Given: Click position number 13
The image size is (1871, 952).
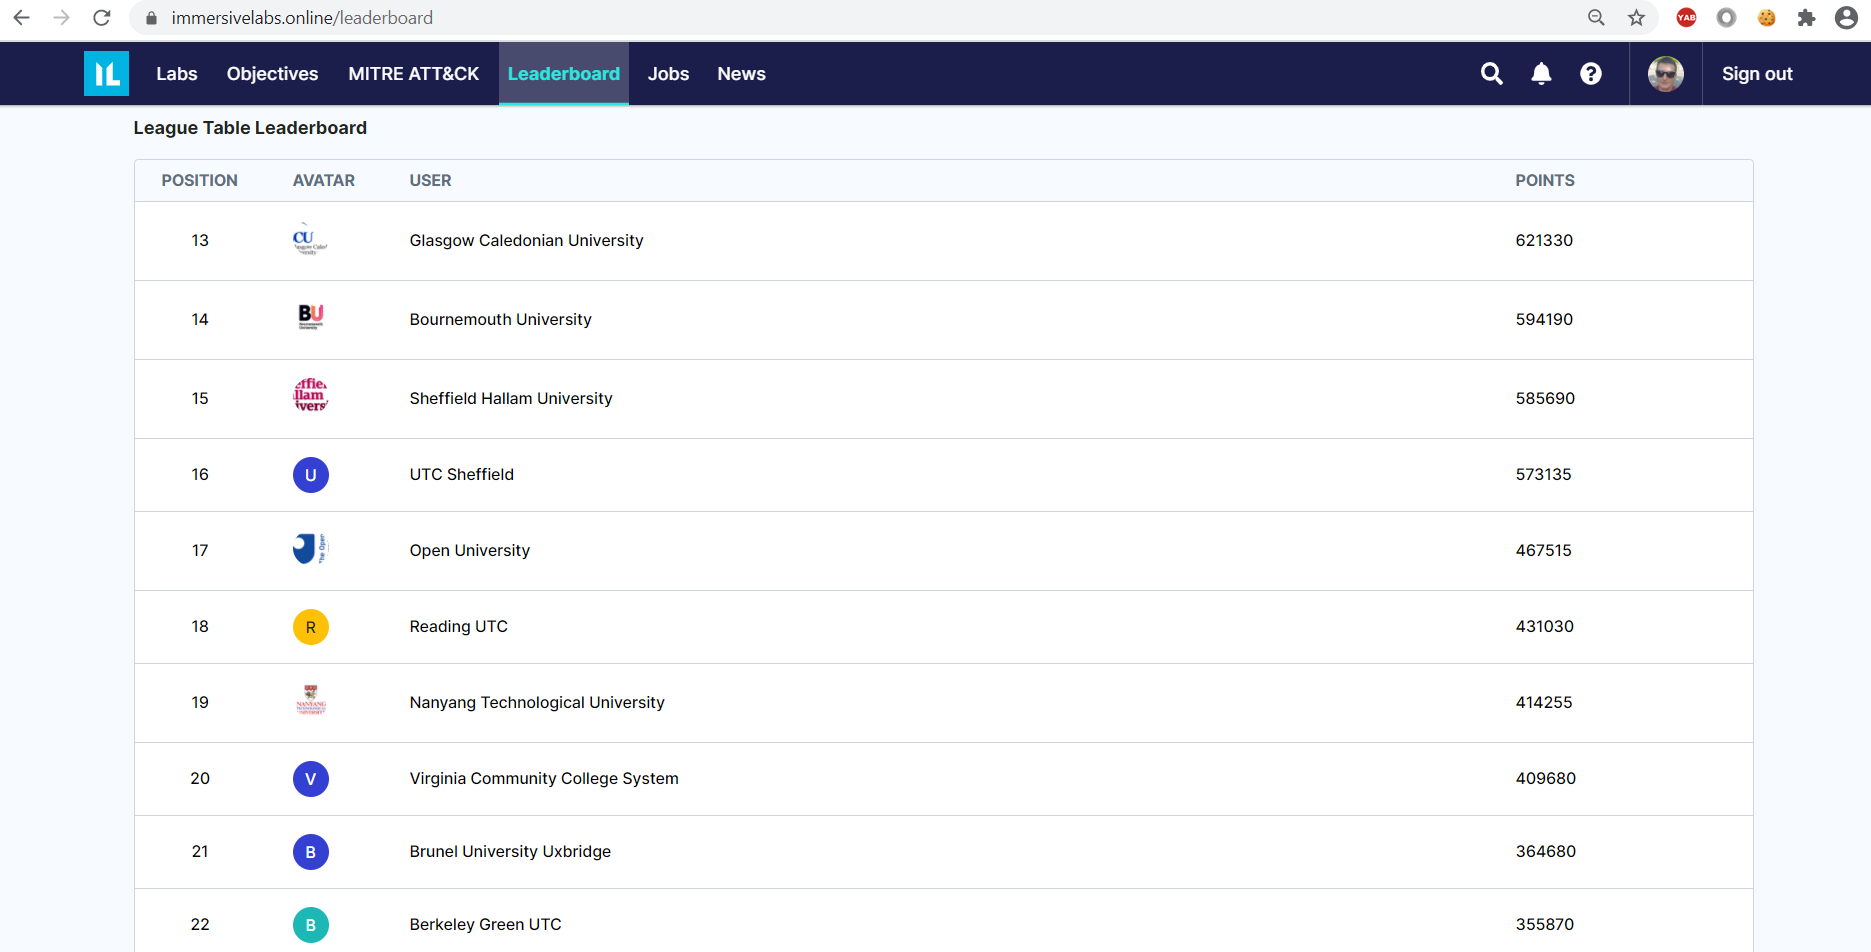Looking at the screenshot, I should (x=200, y=240).
